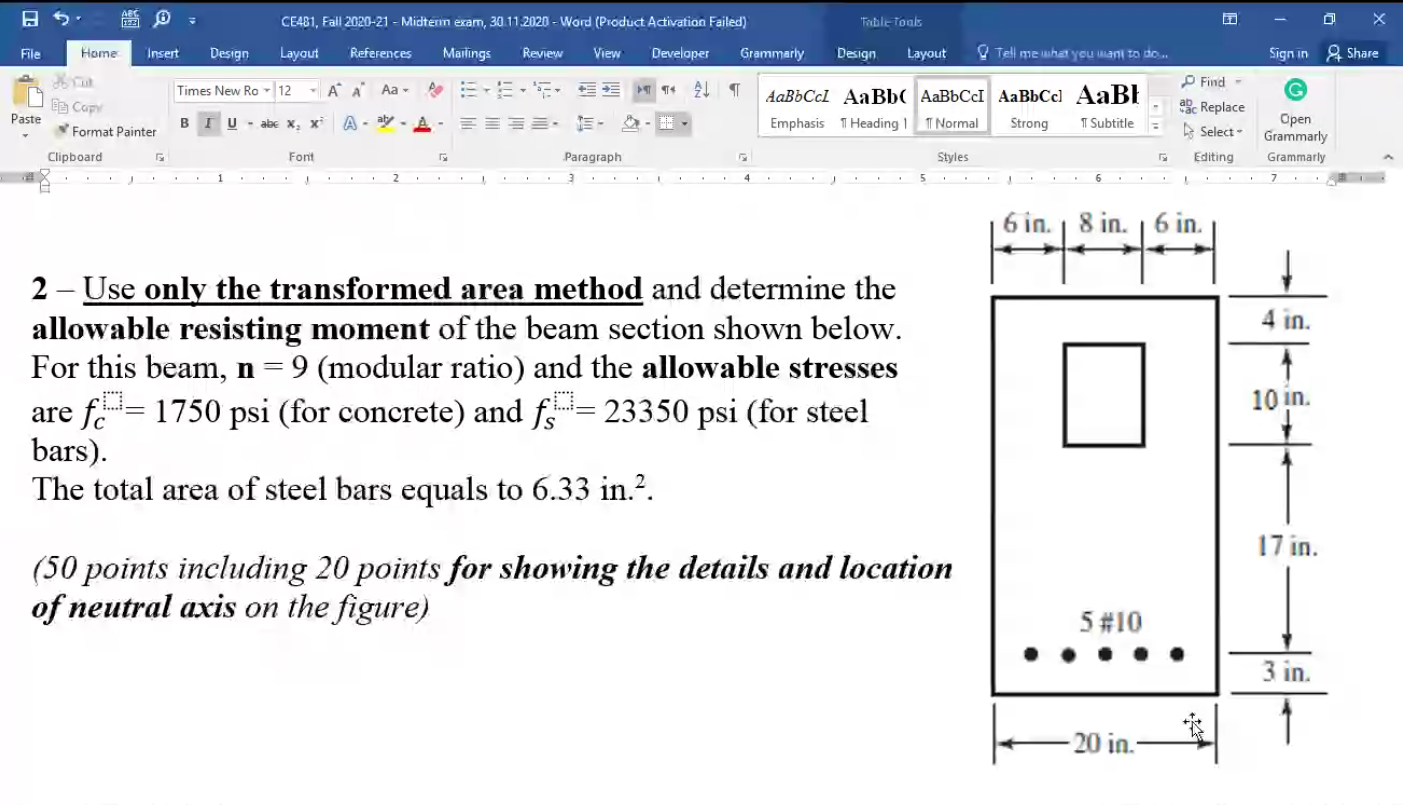Apply strikethrough to text
This screenshot has width=1403, height=805.
click(x=268, y=123)
